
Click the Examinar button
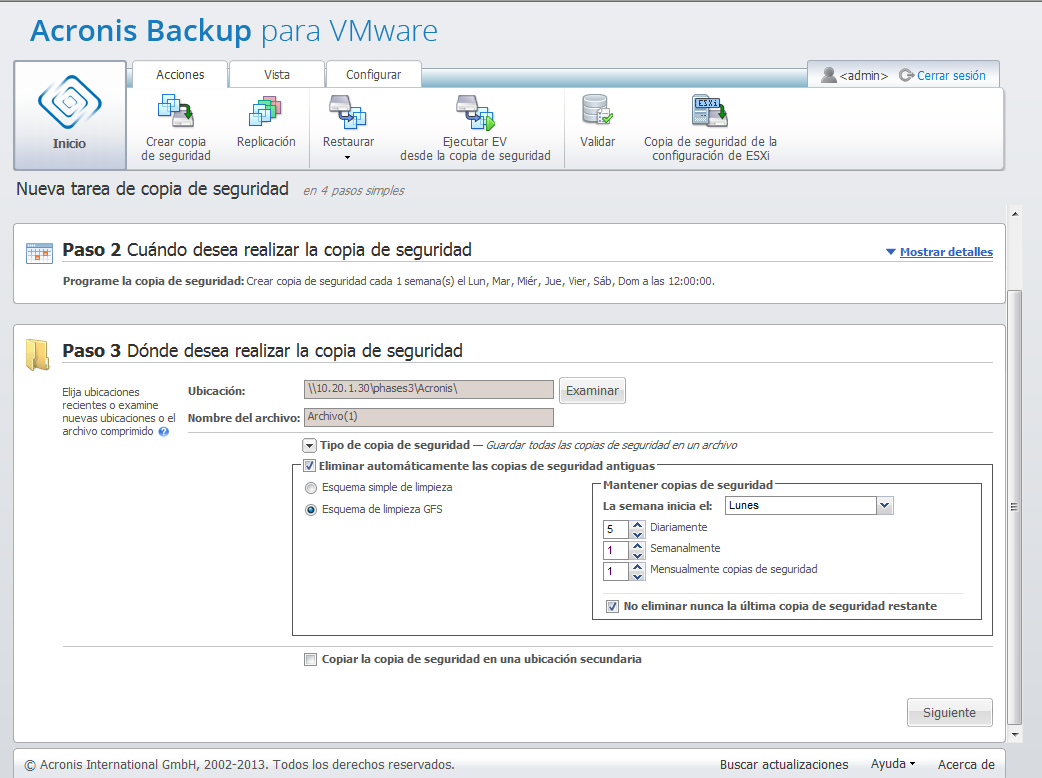click(x=592, y=391)
